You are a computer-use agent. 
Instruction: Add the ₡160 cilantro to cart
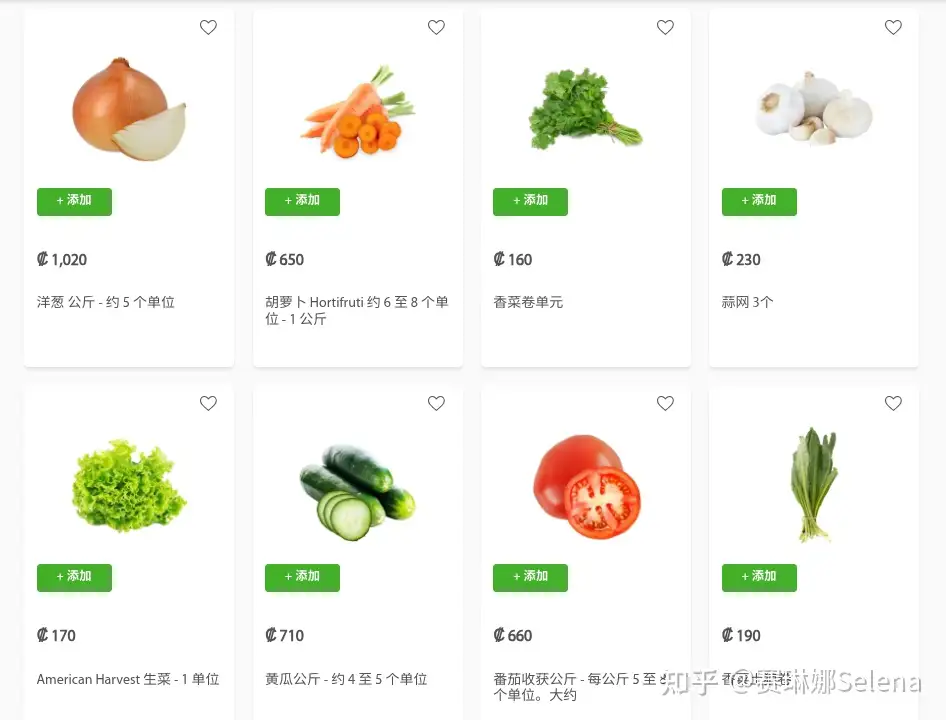530,201
